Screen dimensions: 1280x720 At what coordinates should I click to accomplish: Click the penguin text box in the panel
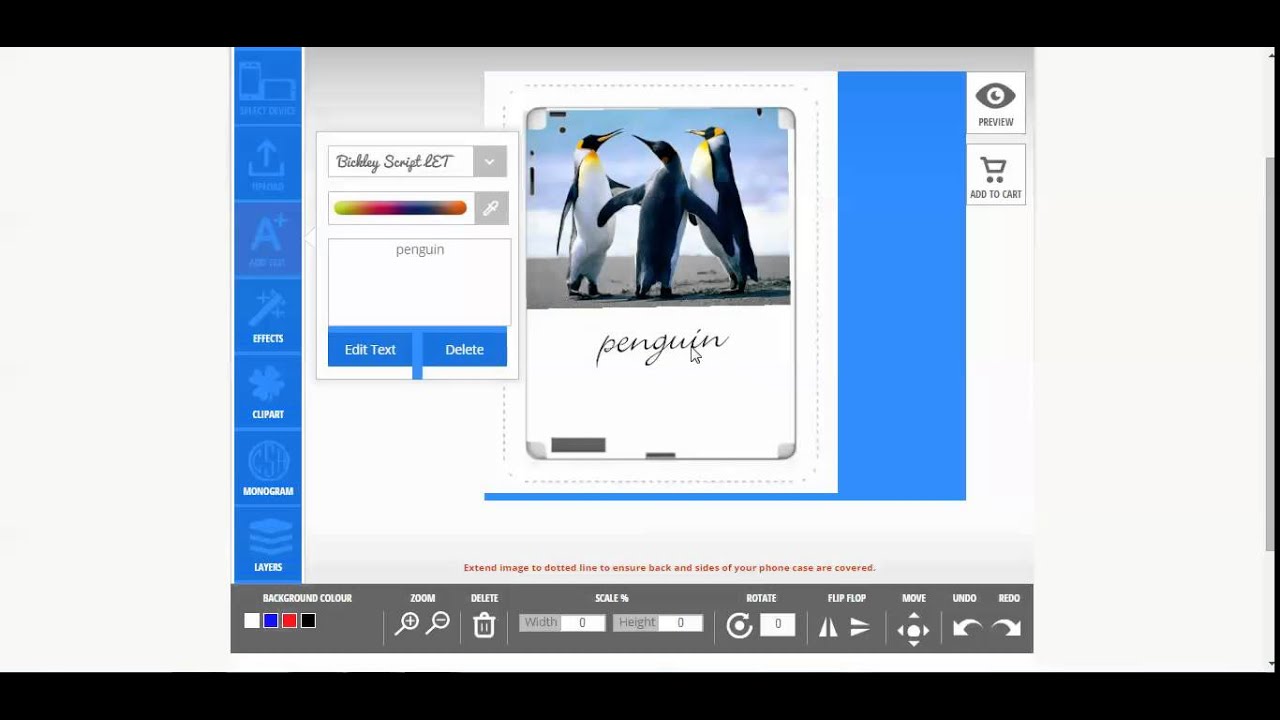[x=419, y=282]
